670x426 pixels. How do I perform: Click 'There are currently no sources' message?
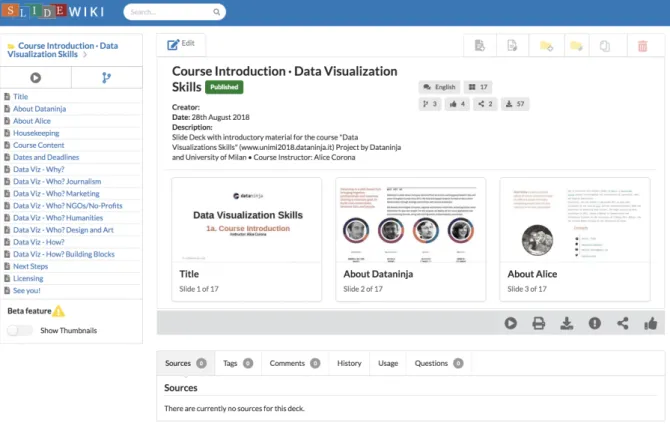click(234, 408)
